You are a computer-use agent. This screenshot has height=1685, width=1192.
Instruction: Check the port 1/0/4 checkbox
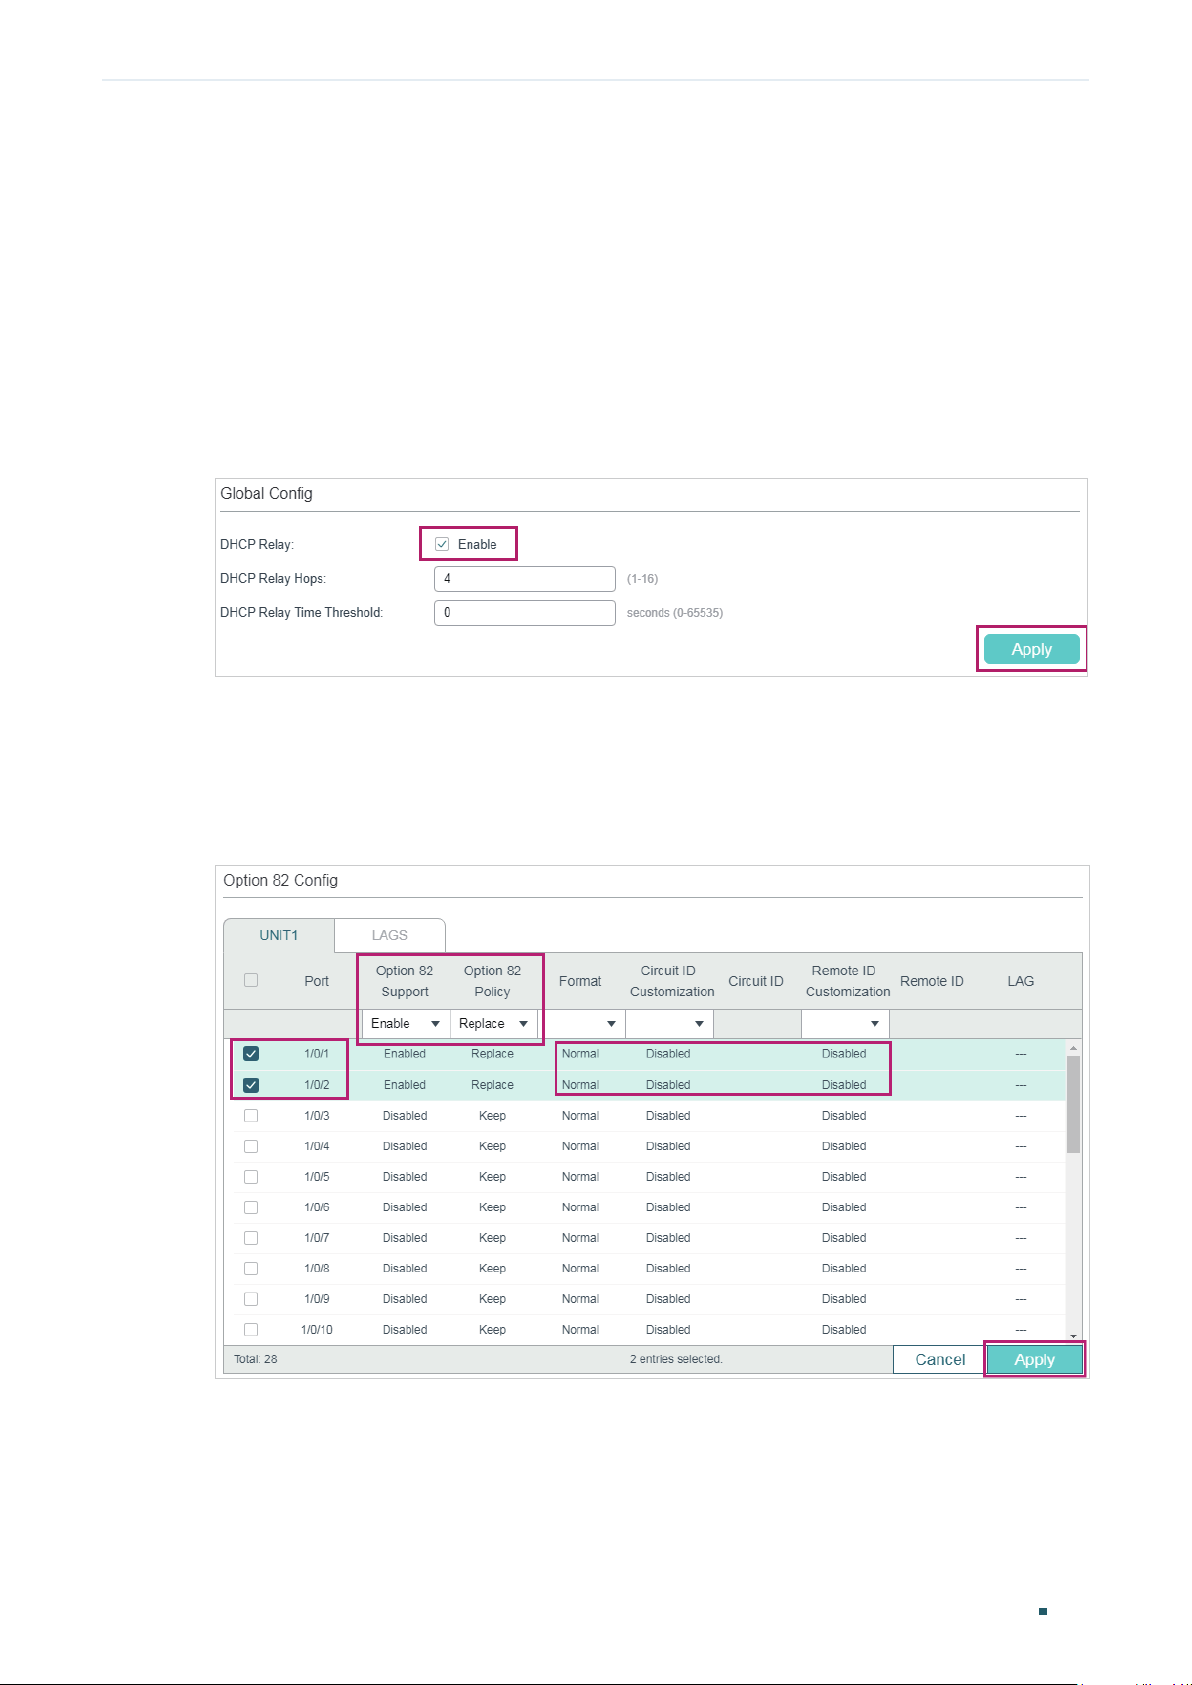[251, 1146]
